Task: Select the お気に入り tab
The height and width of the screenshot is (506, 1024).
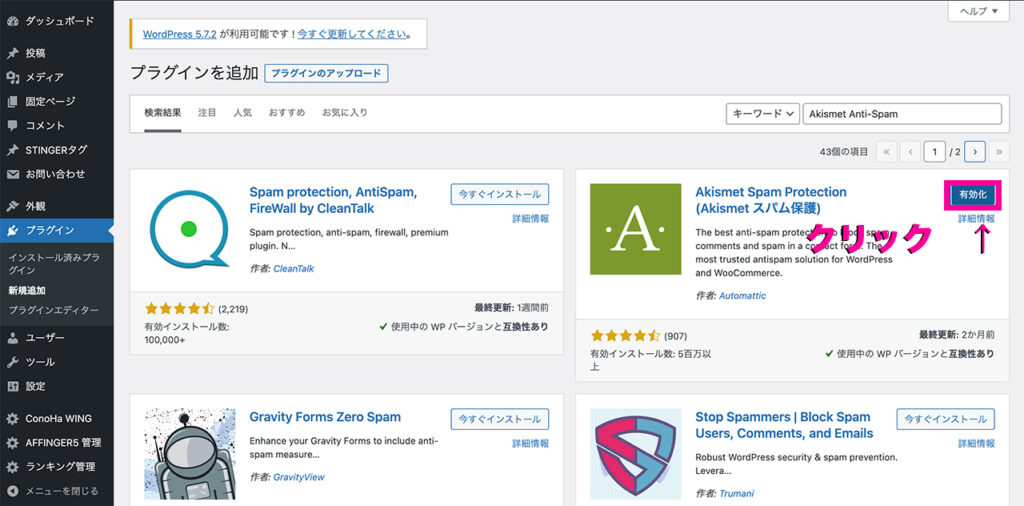Action: 345,112
